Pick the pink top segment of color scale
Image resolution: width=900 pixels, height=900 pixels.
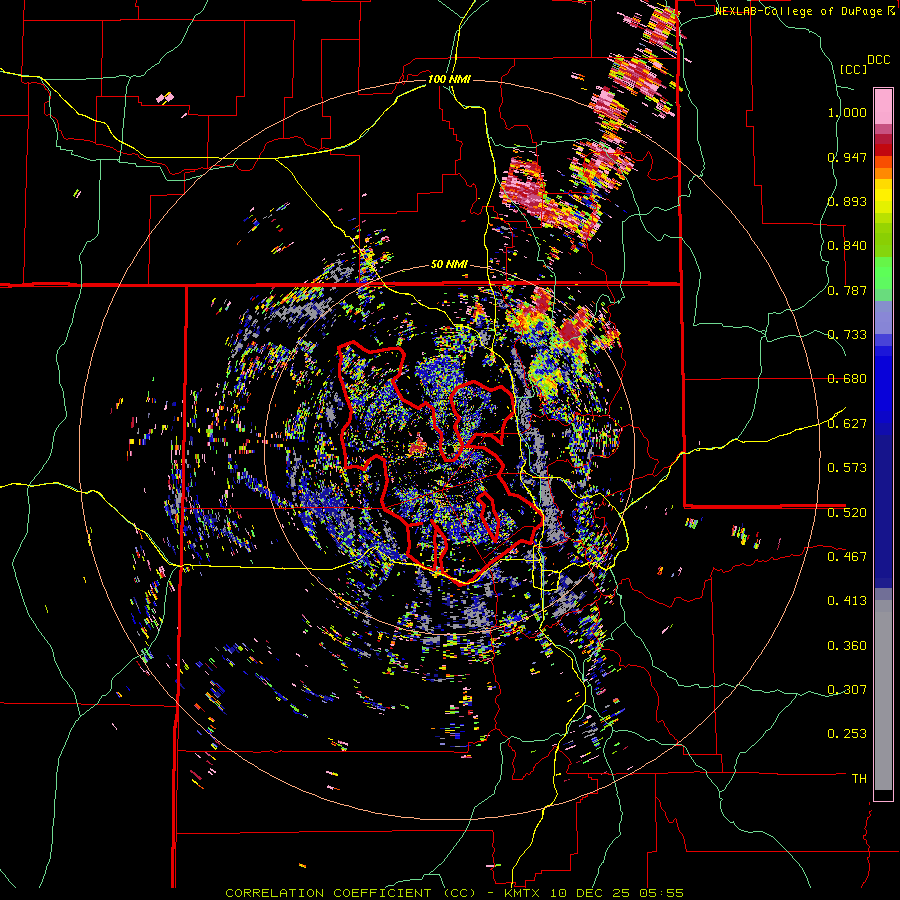[883, 106]
